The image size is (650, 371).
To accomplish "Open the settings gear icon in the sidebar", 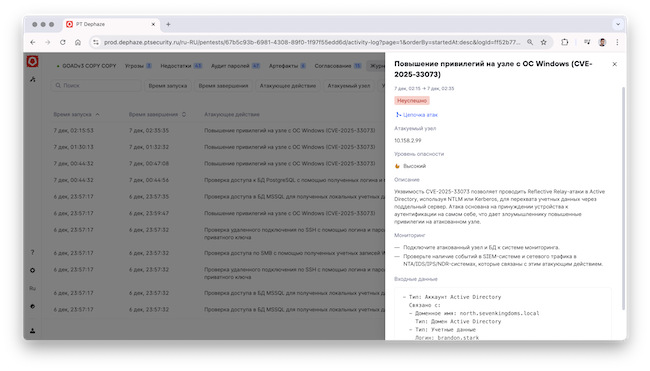I will (x=32, y=270).
